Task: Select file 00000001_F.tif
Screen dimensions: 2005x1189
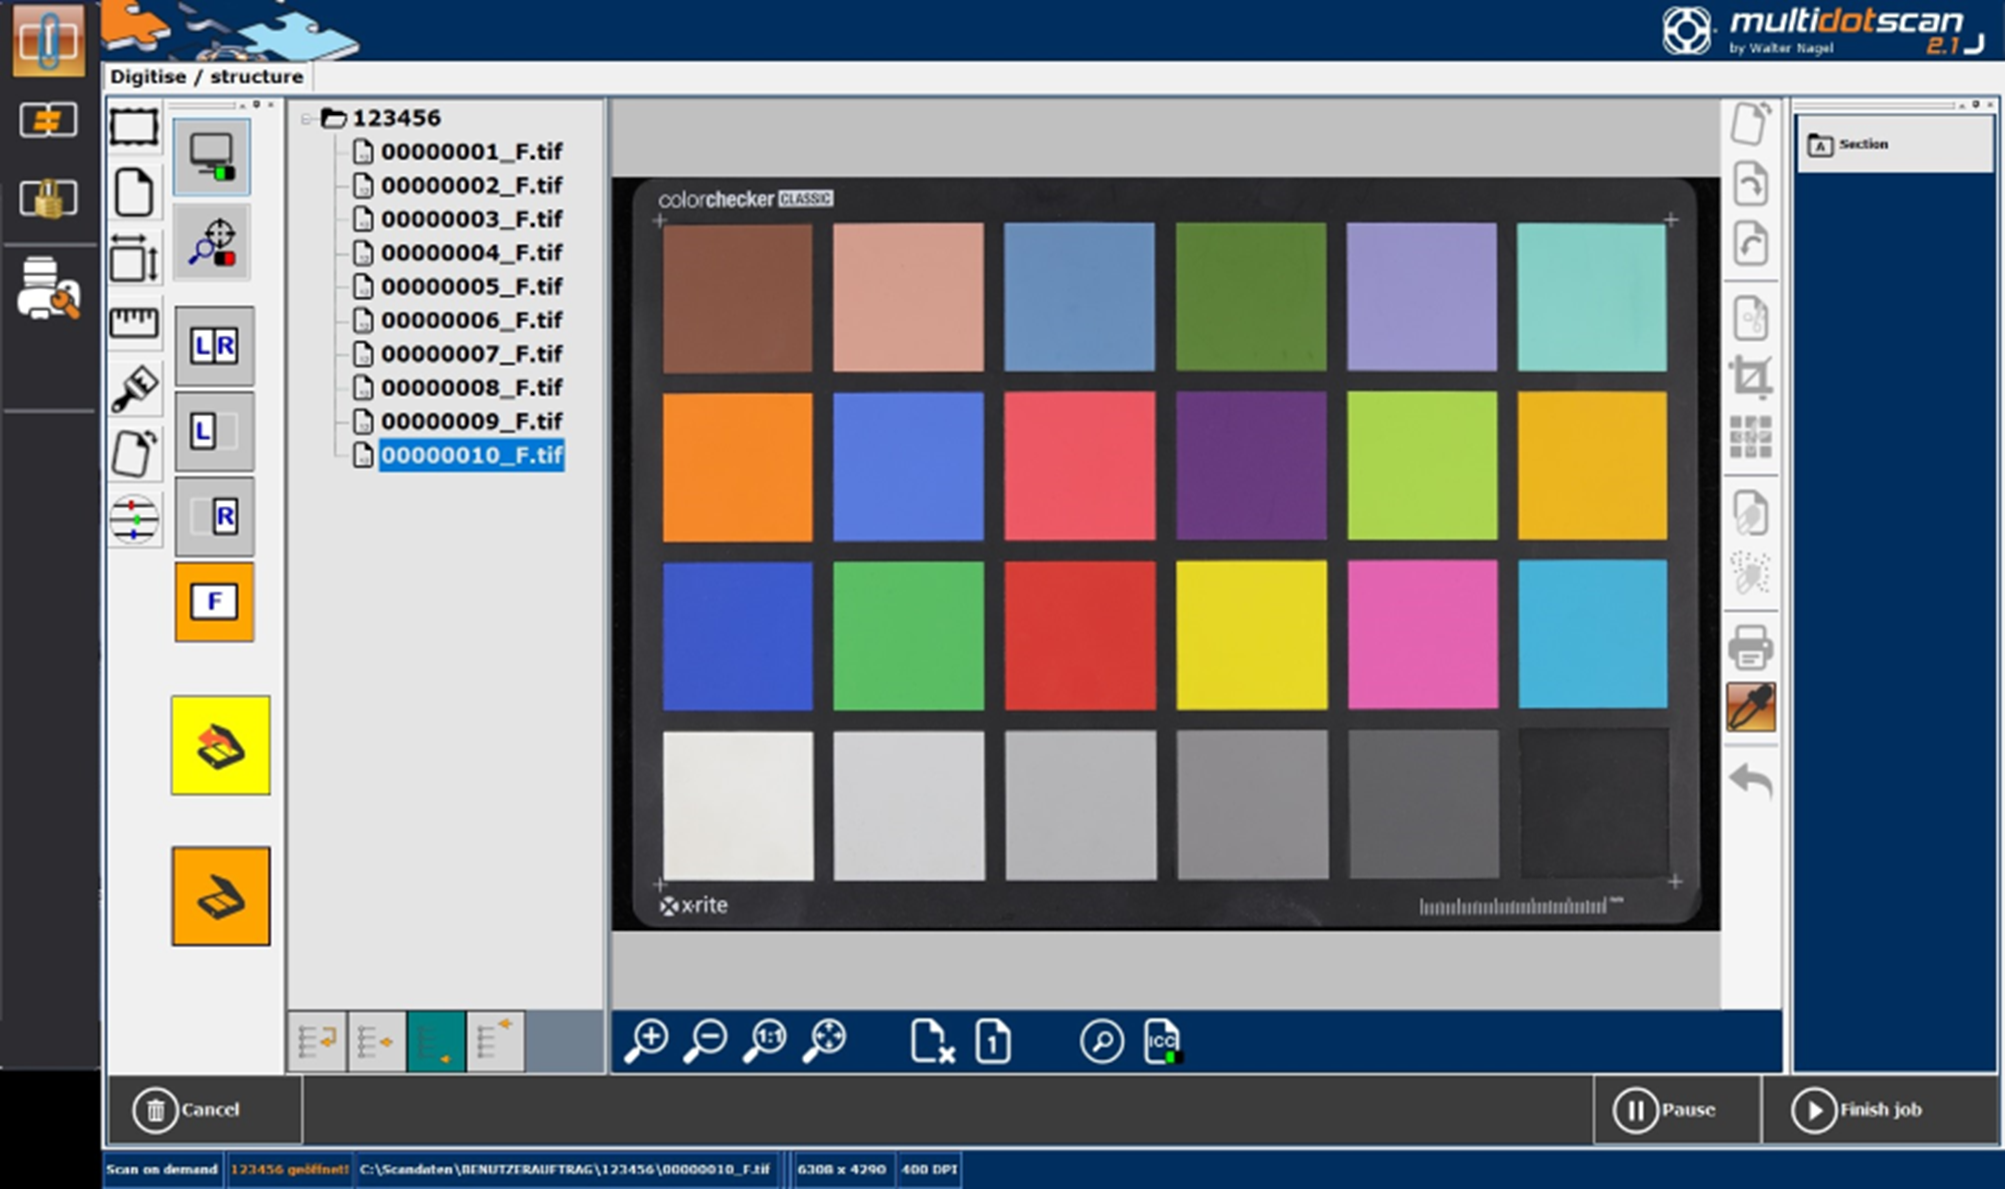Action: pyautogui.click(x=471, y=151)
